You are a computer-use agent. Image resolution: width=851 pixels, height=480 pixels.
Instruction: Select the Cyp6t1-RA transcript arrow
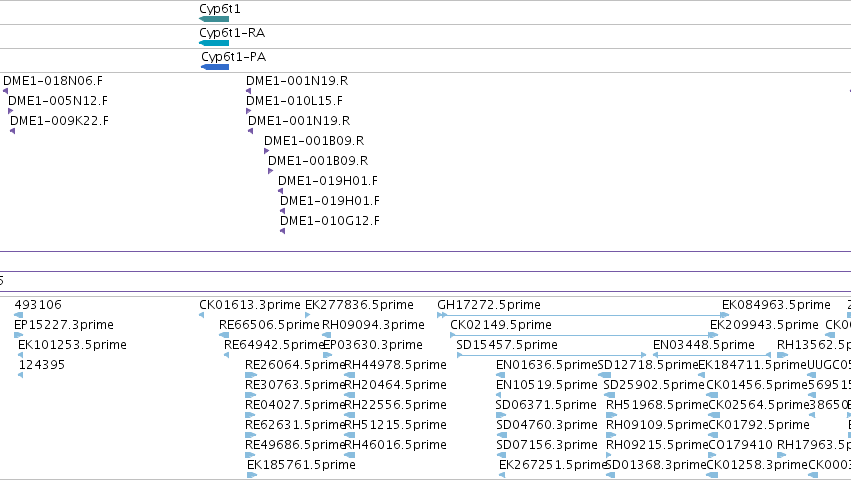(x=214, y=43)
